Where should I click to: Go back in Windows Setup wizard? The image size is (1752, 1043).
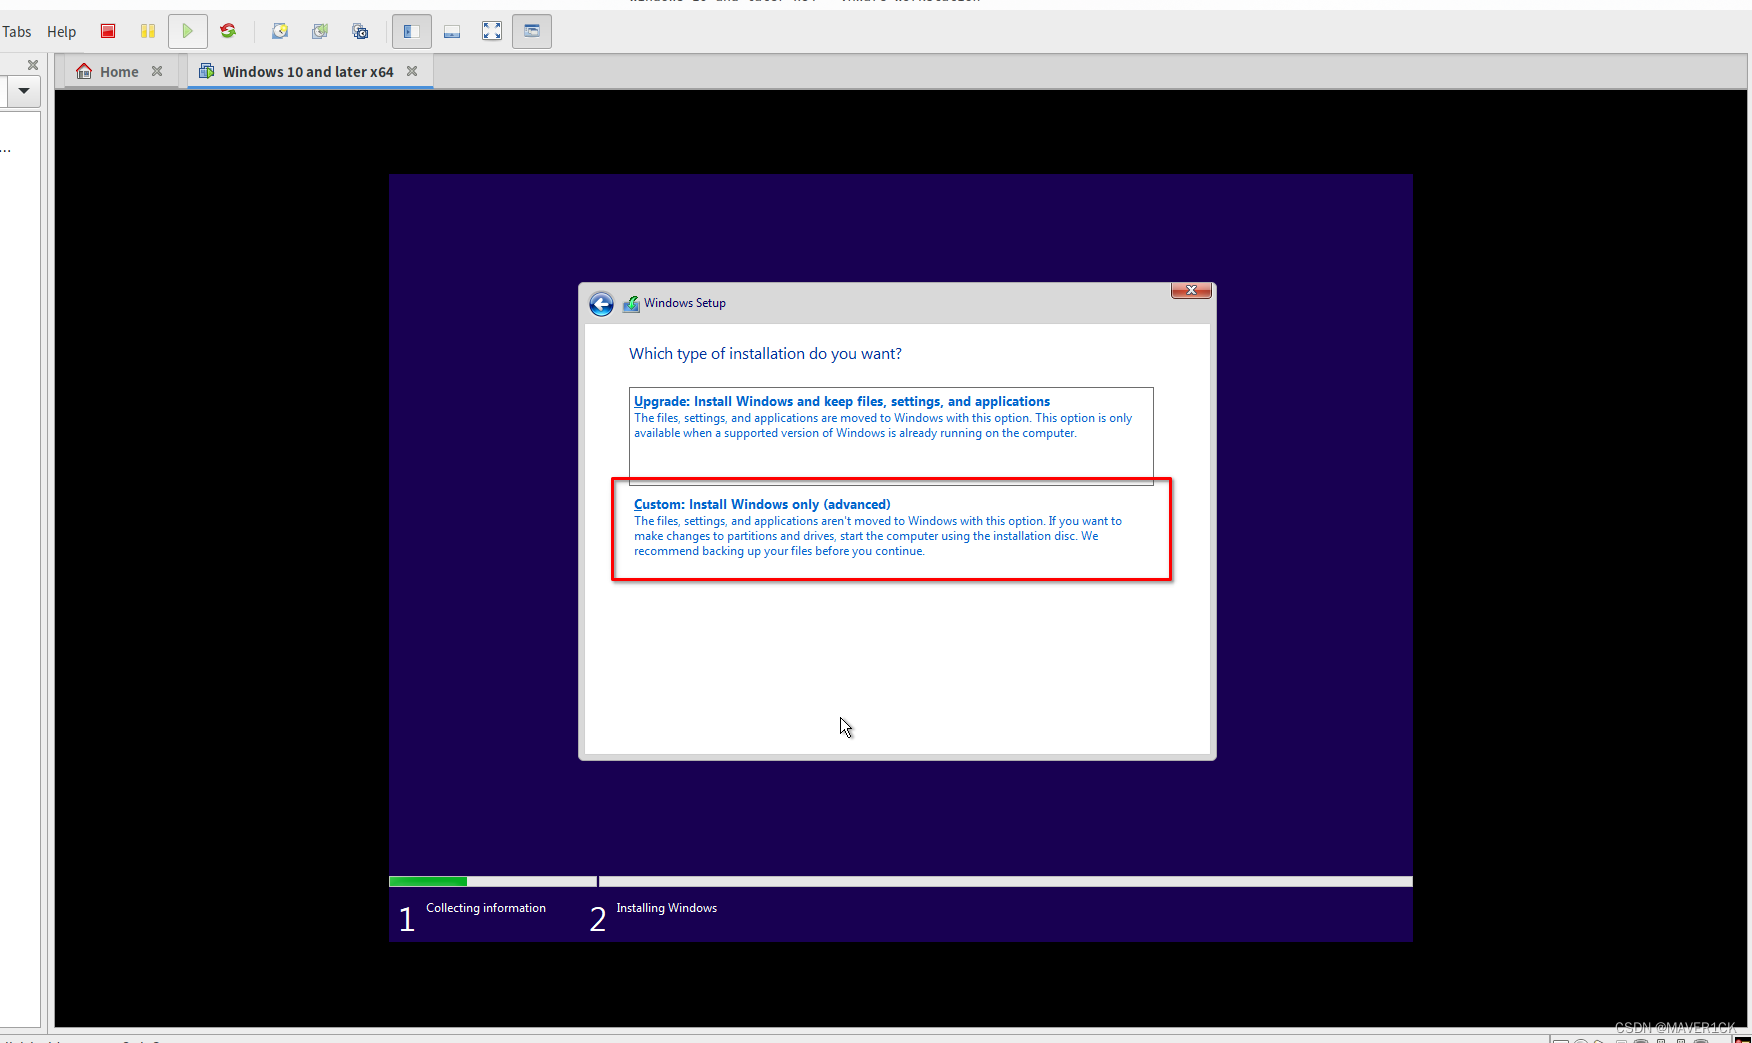pos(601,304)
